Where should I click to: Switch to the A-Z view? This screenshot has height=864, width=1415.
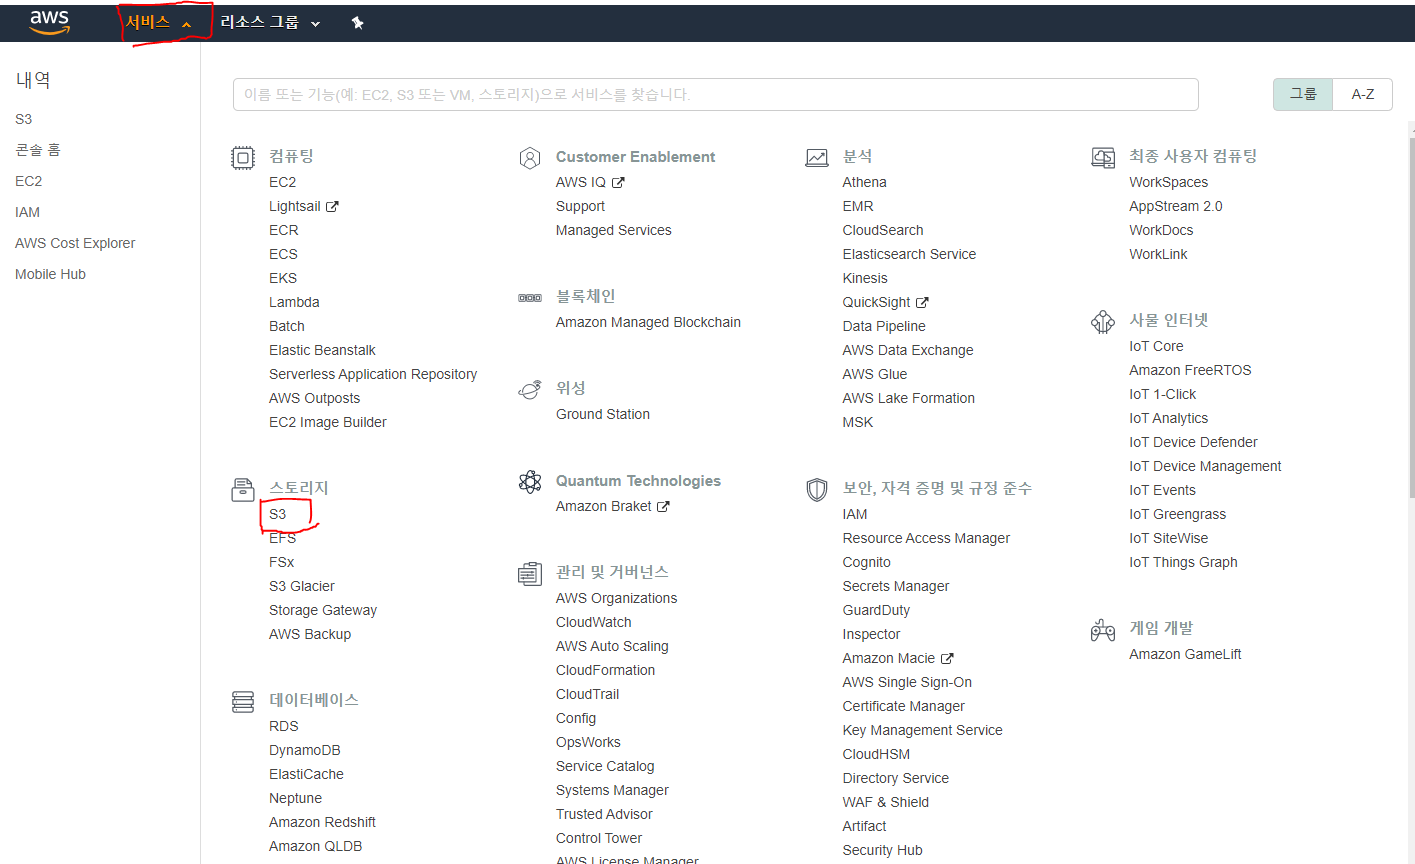point(1363,94)
